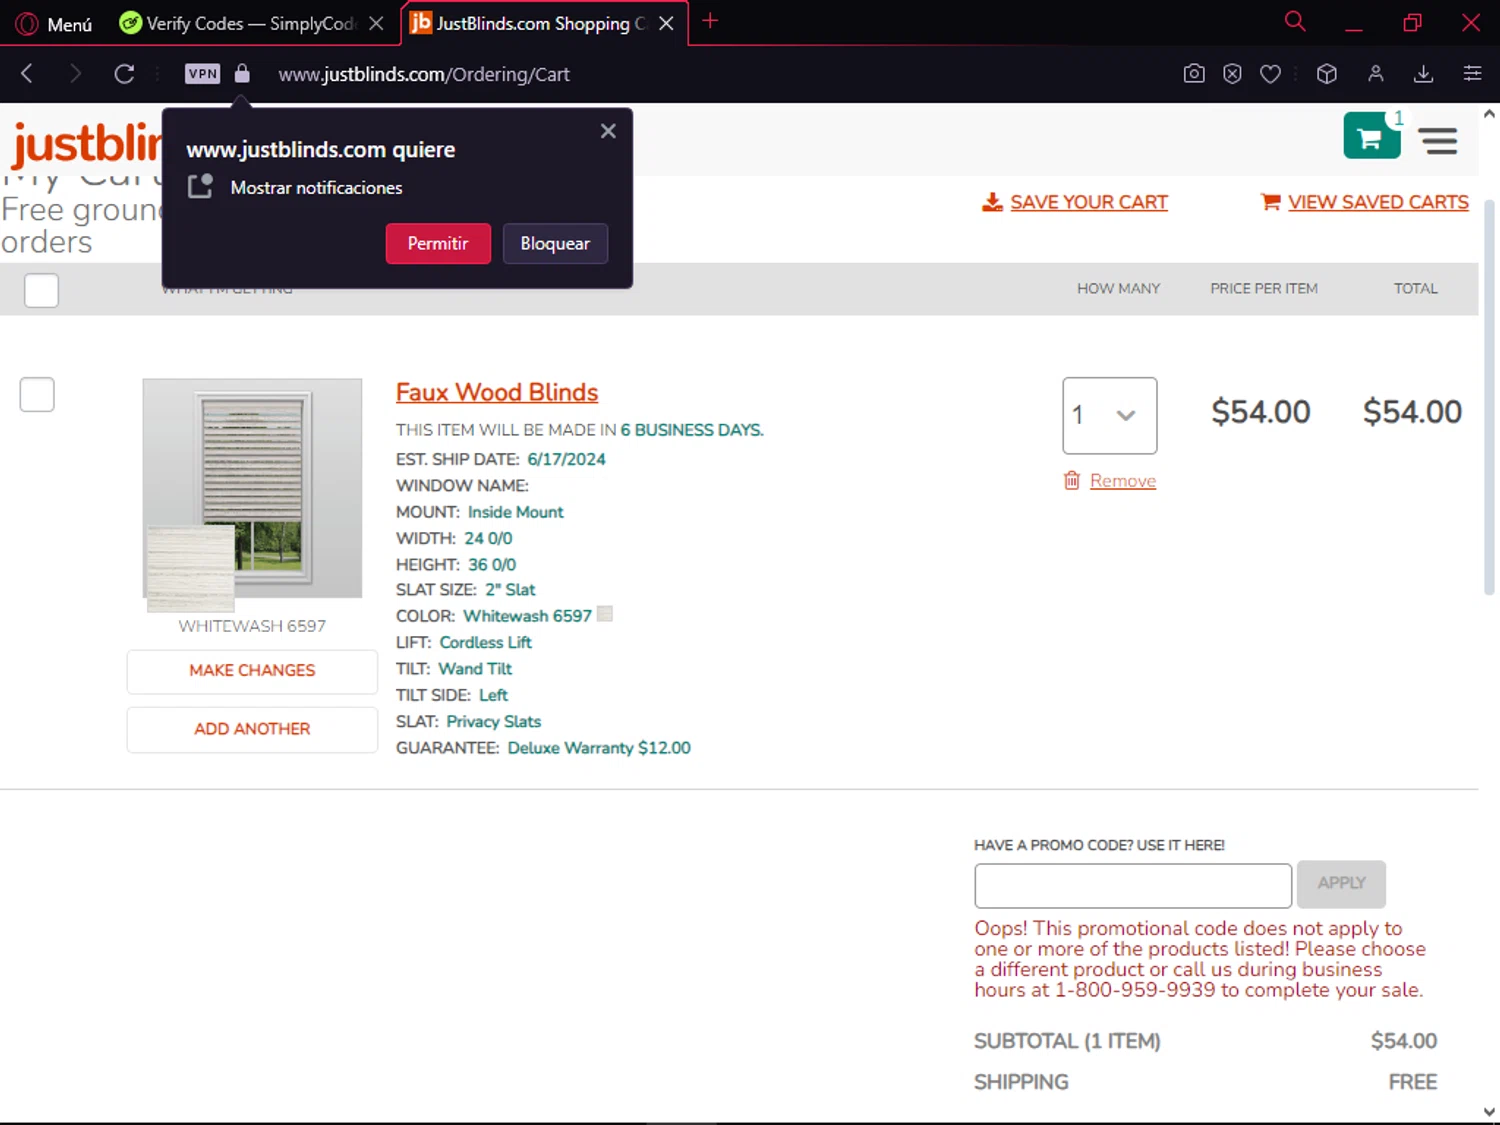The height and width of the screenshot is (1125, 1500).
Task: Click the scrollbar down arrow
Action: pos(1489,1111)
